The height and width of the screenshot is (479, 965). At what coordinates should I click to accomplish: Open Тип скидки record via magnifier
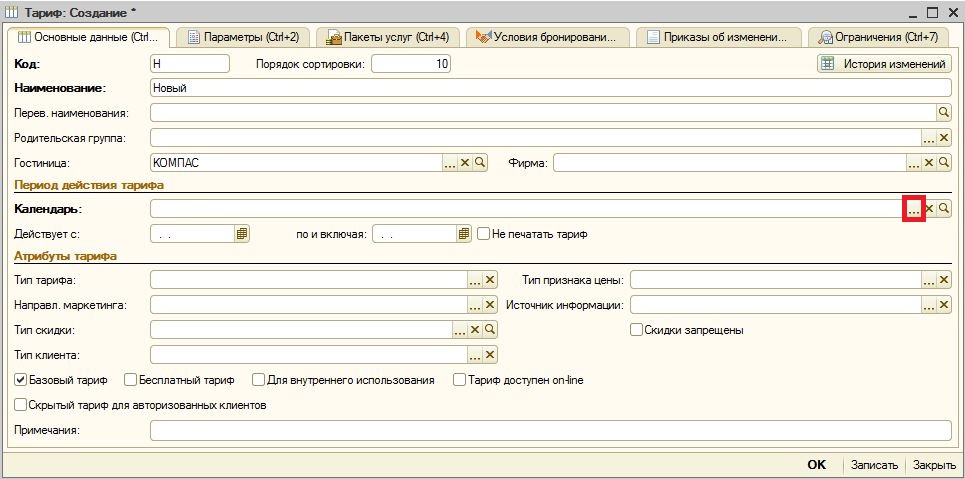tap(490, 330)
